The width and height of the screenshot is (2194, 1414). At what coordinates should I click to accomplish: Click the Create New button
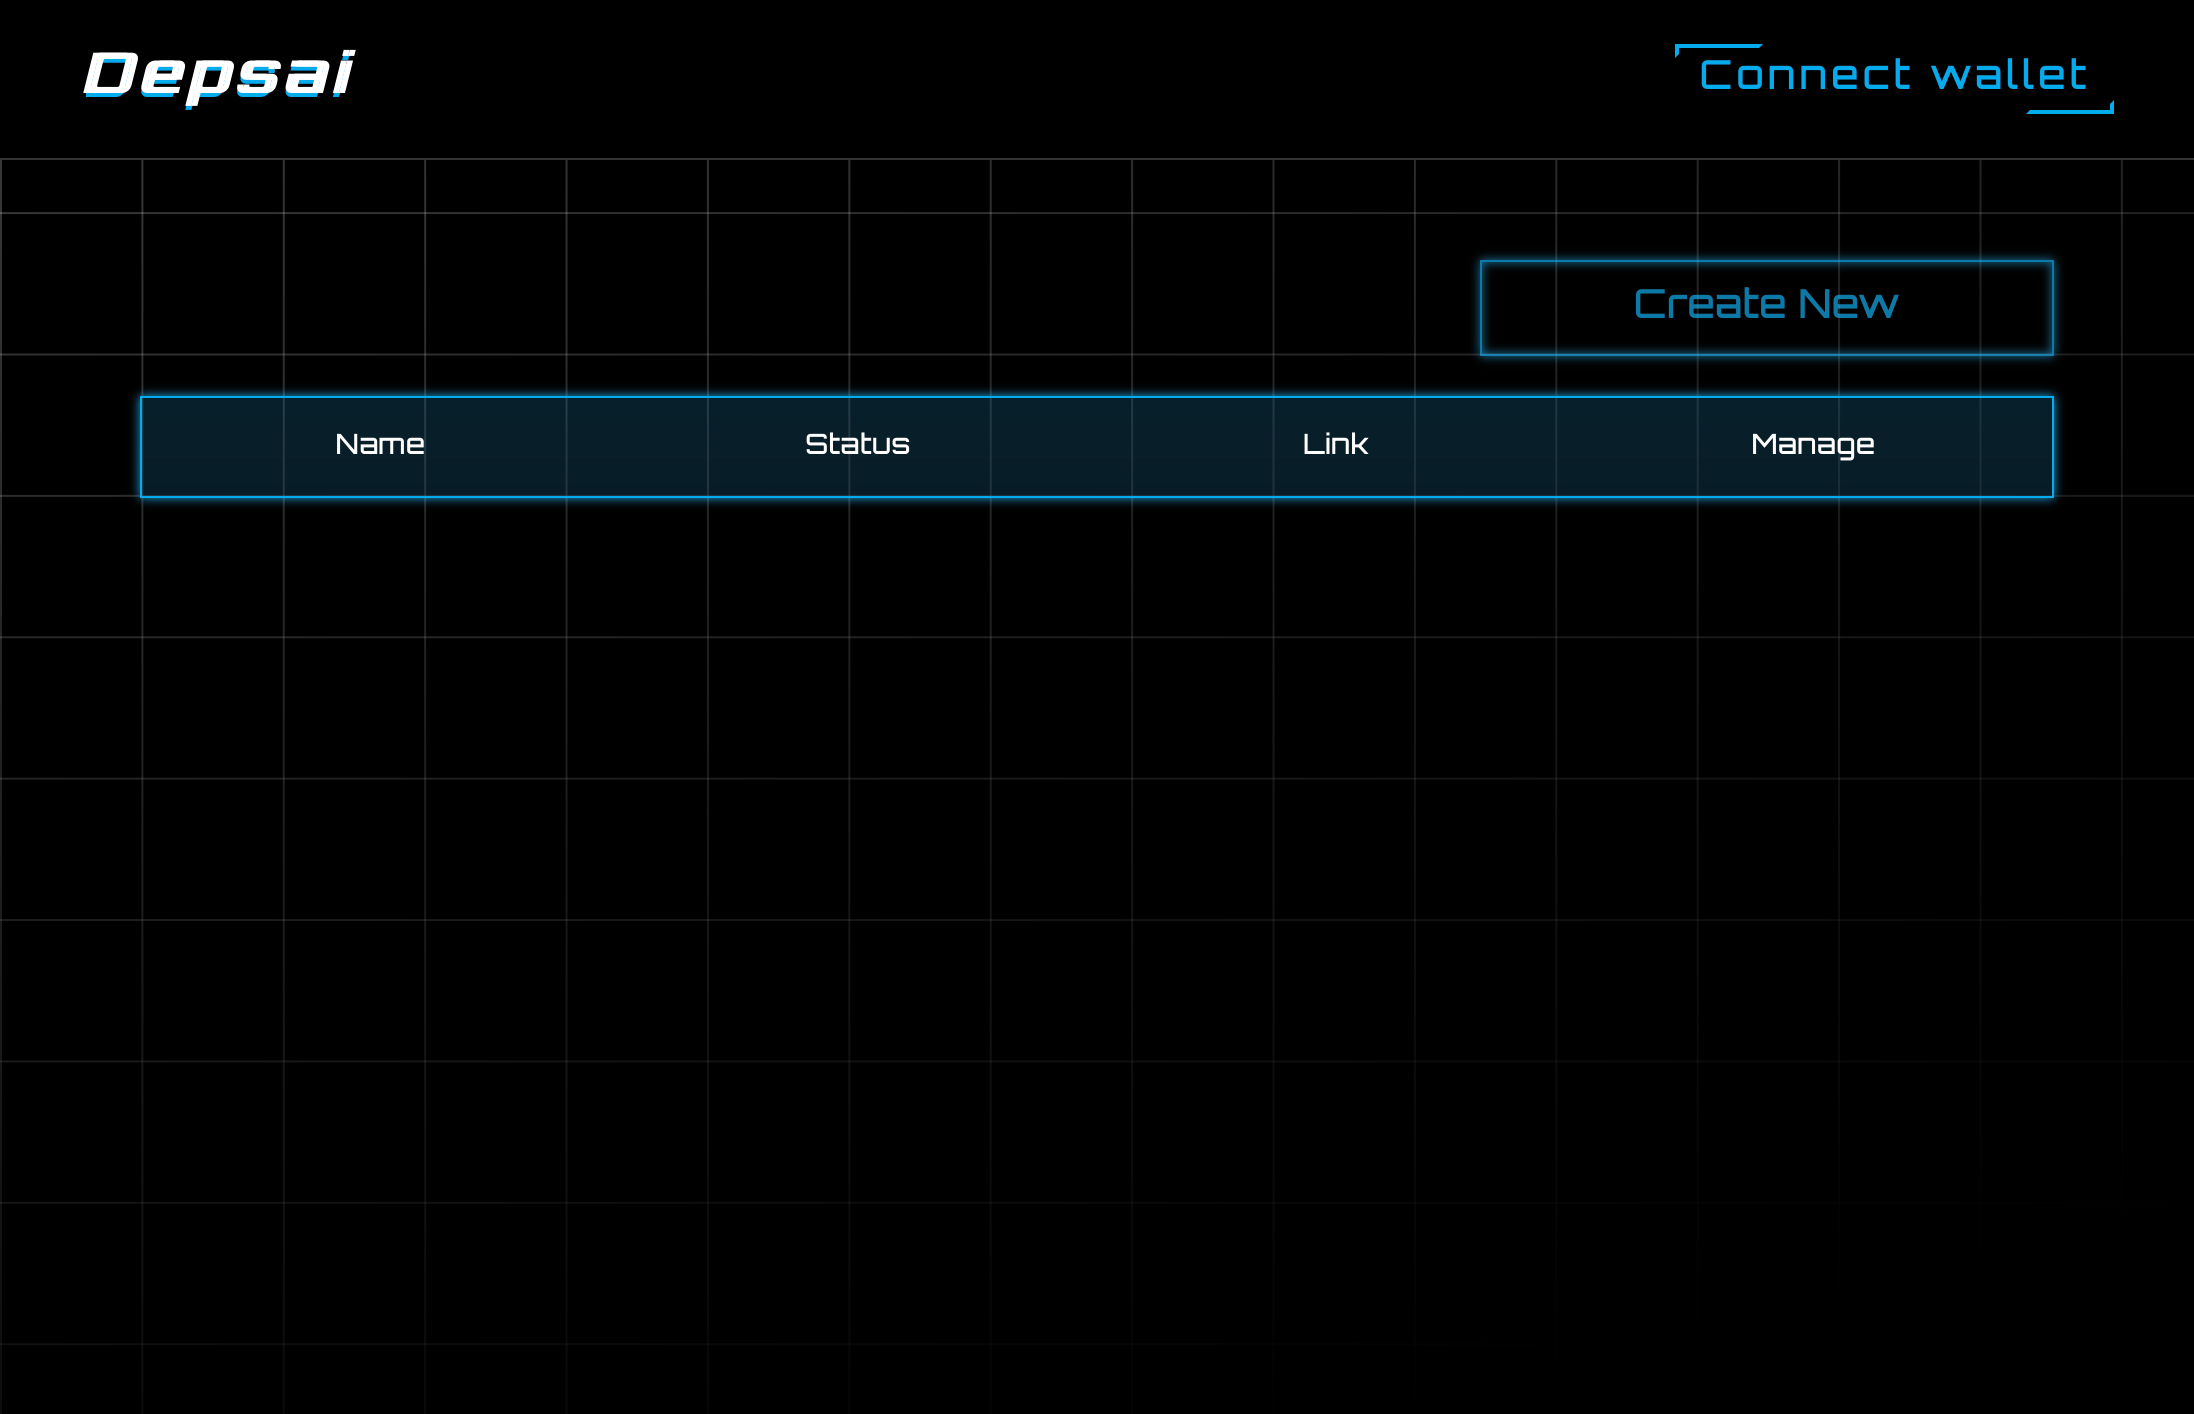click(x=1766, y=307)
